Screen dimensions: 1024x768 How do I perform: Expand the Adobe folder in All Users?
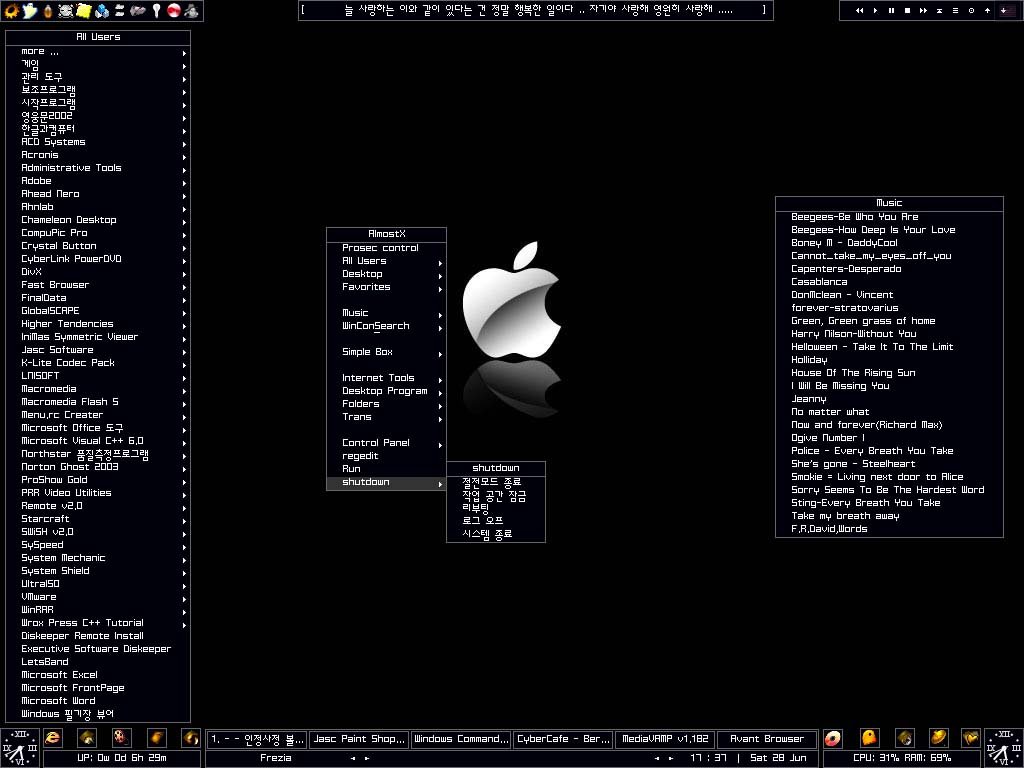[98, 181]
